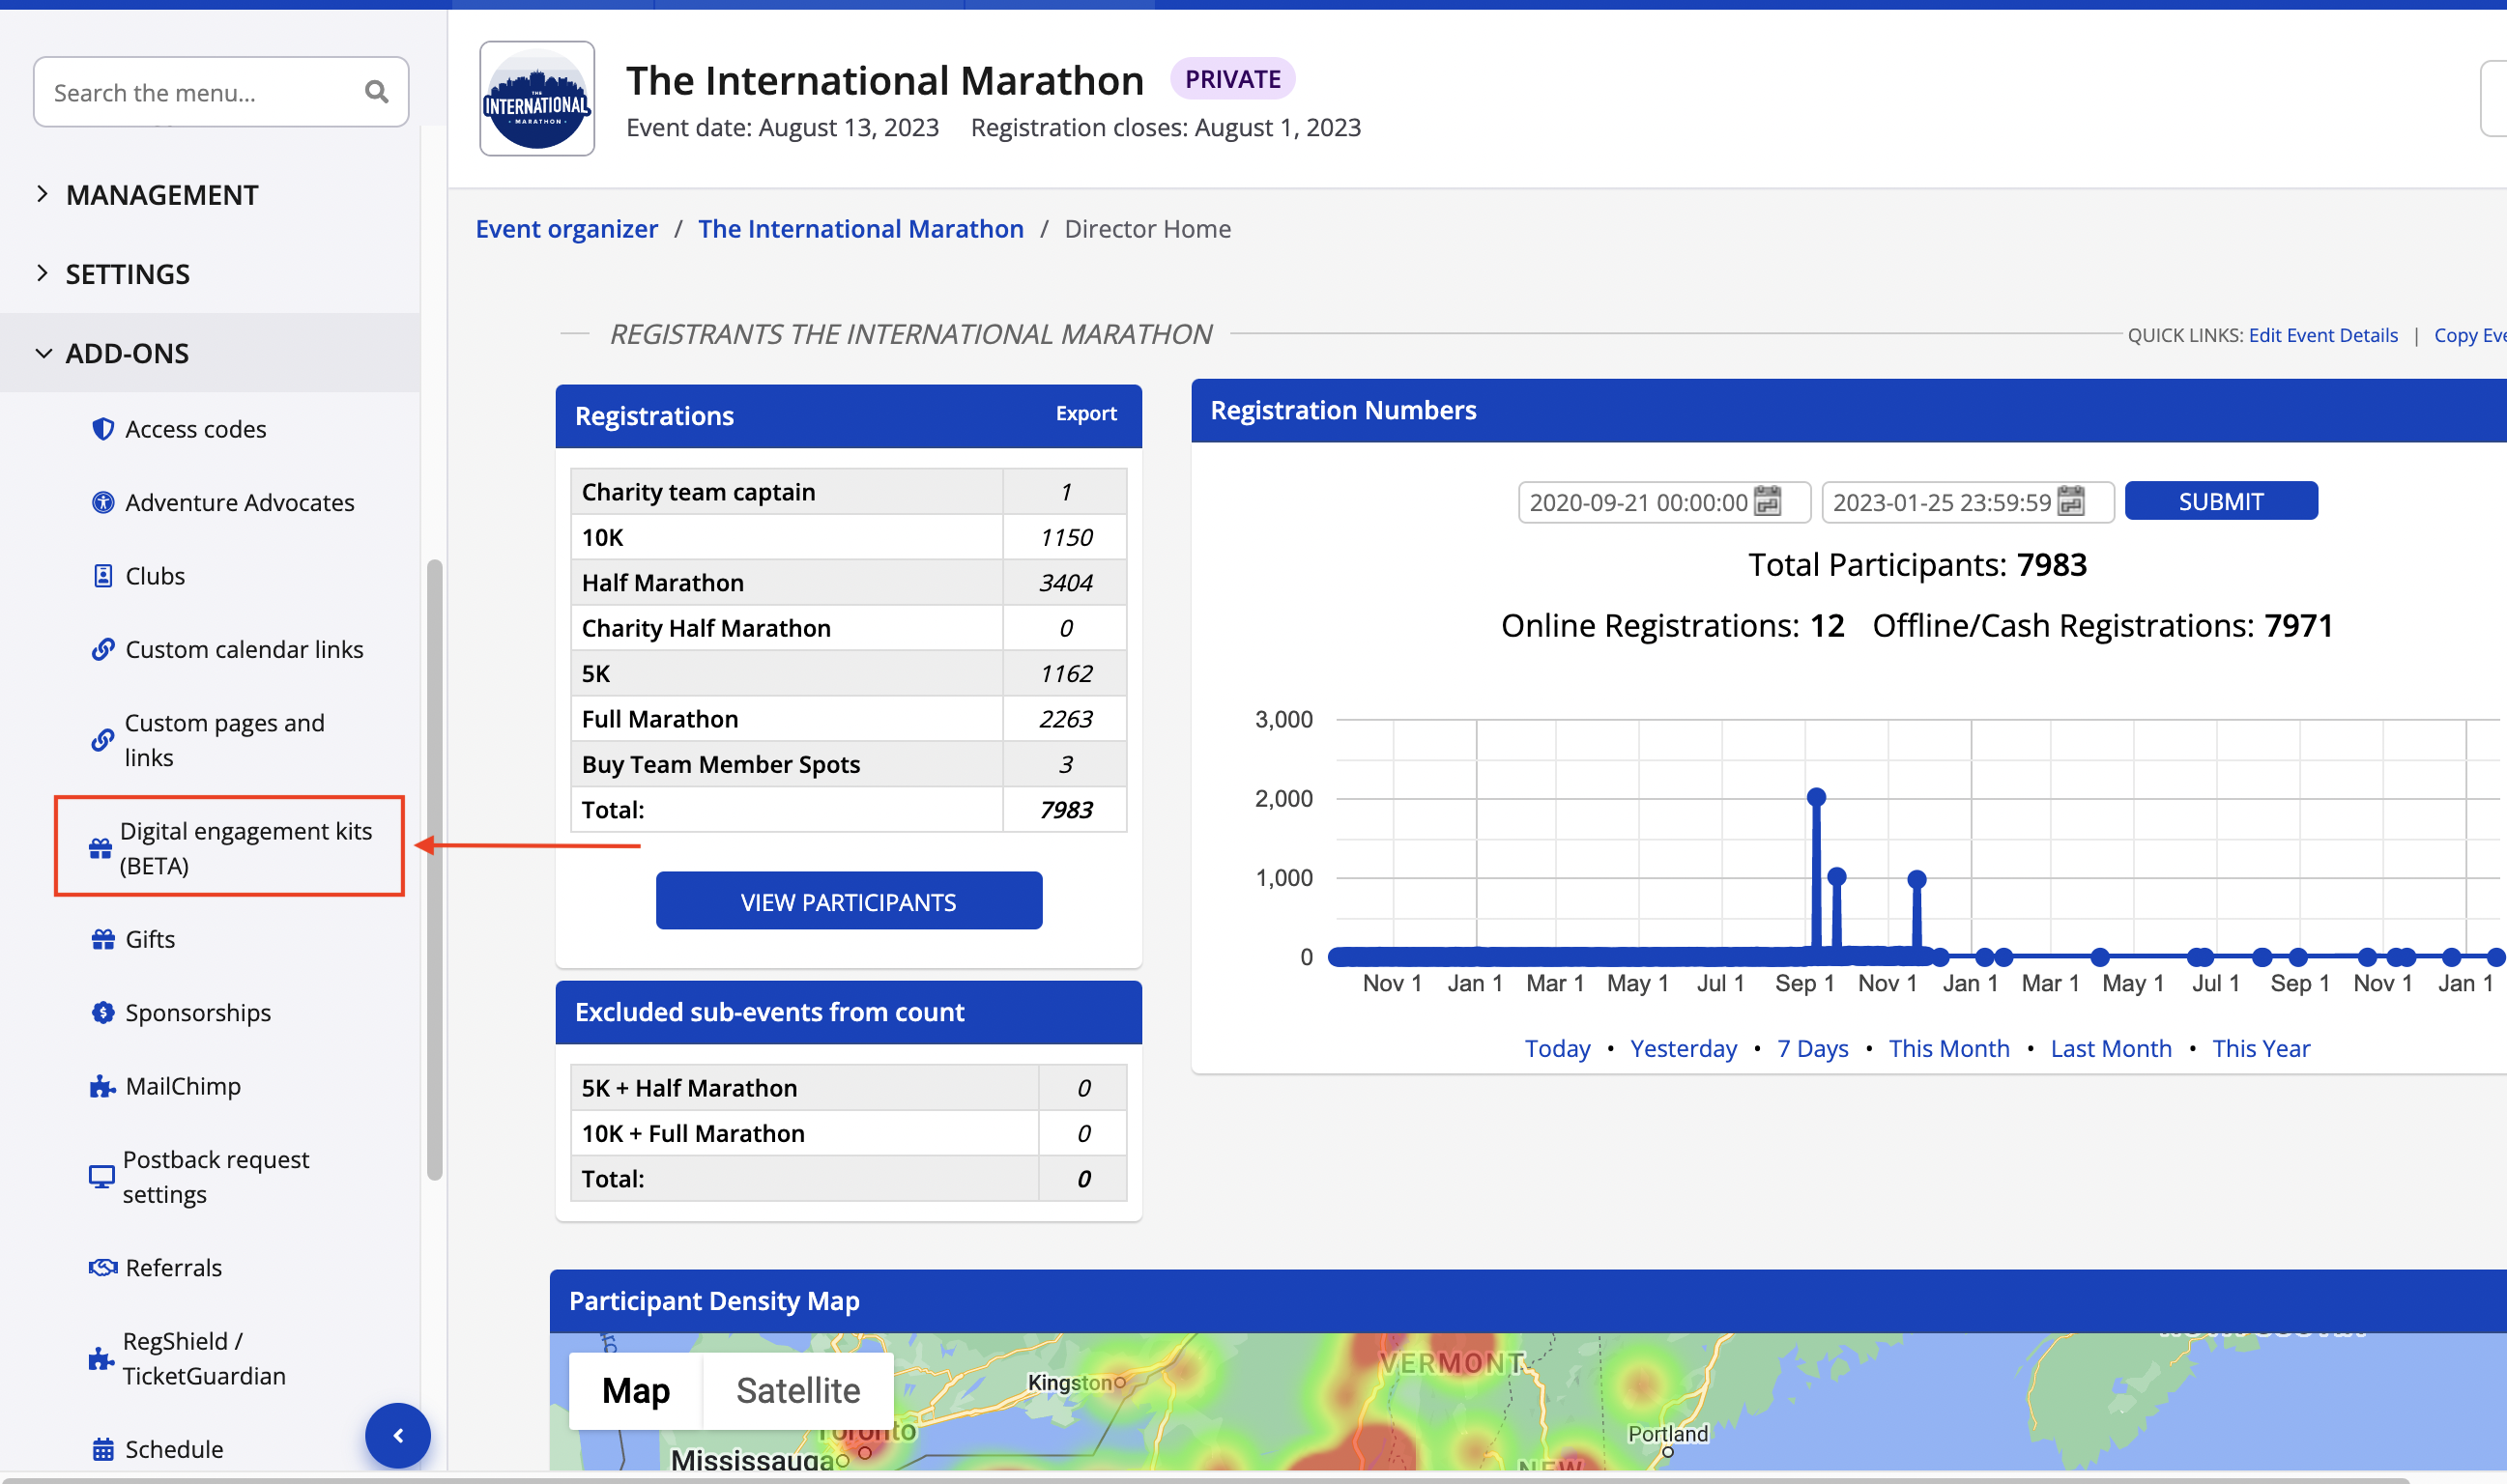Image resolution: width=2507 pixels, height=1484 pixels.
Task: Click the Referrals handshake icon
Action: (x=102, y=1267)
